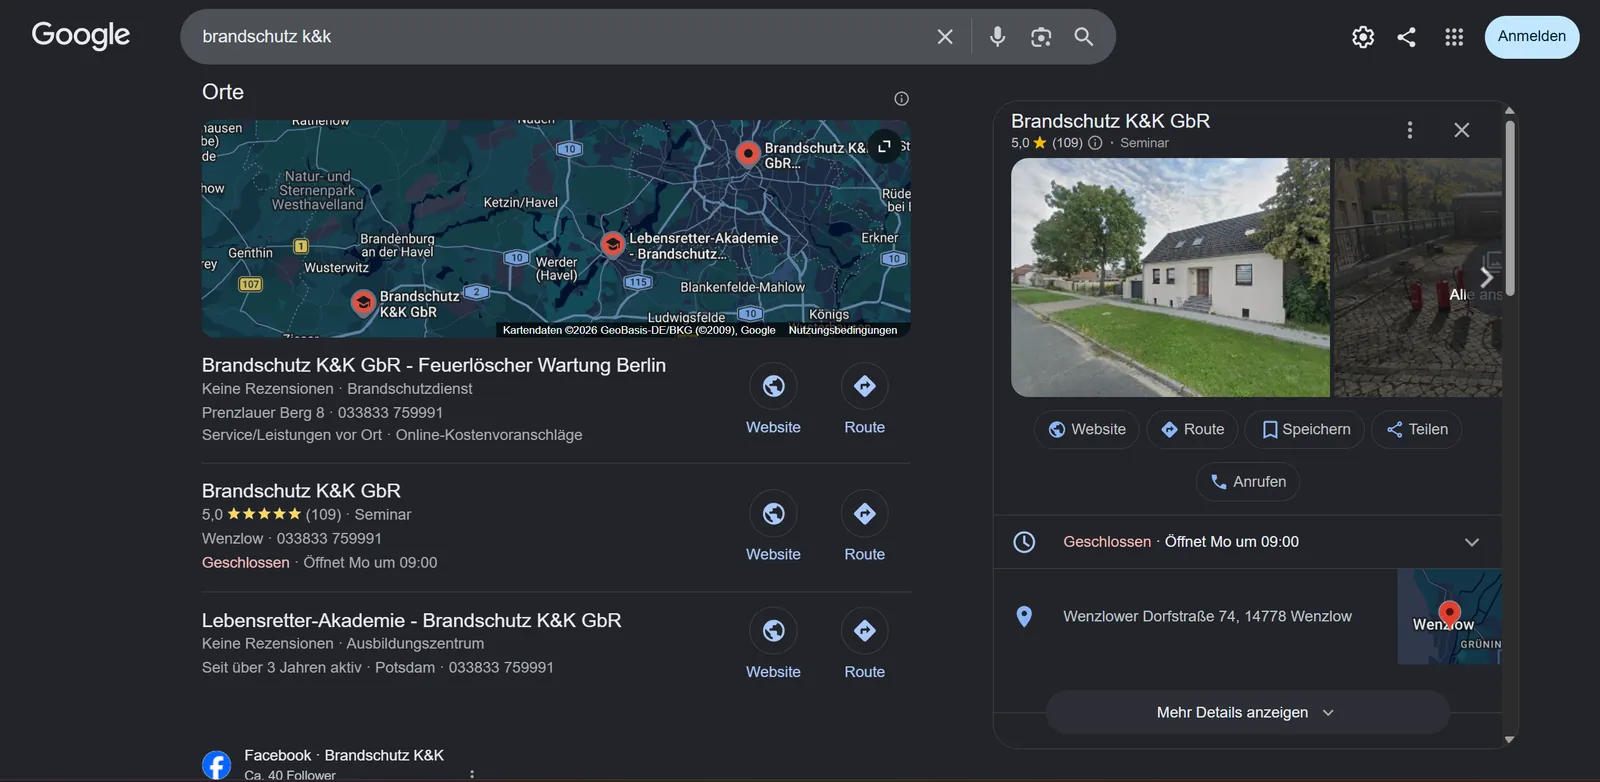Open 5,0 rating (109) reviews in panel
Screen dimensions: 1600x782
1047,143
